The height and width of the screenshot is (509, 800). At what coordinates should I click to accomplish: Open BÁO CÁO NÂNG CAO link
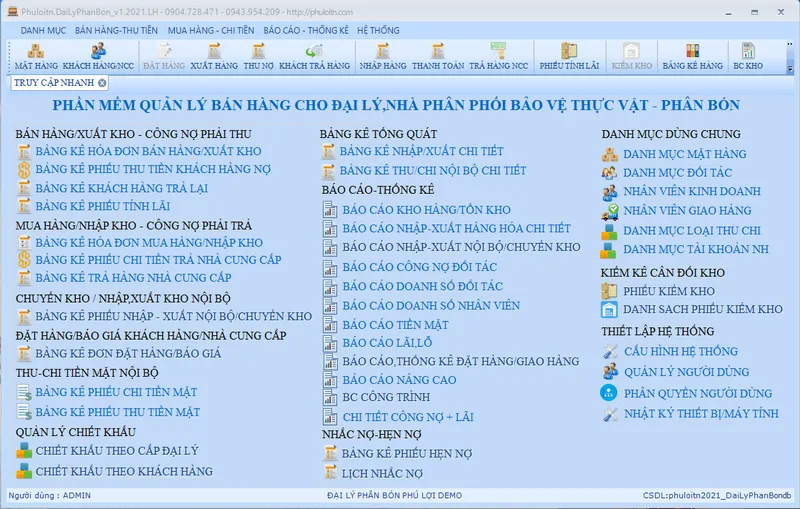click(399, 380)
